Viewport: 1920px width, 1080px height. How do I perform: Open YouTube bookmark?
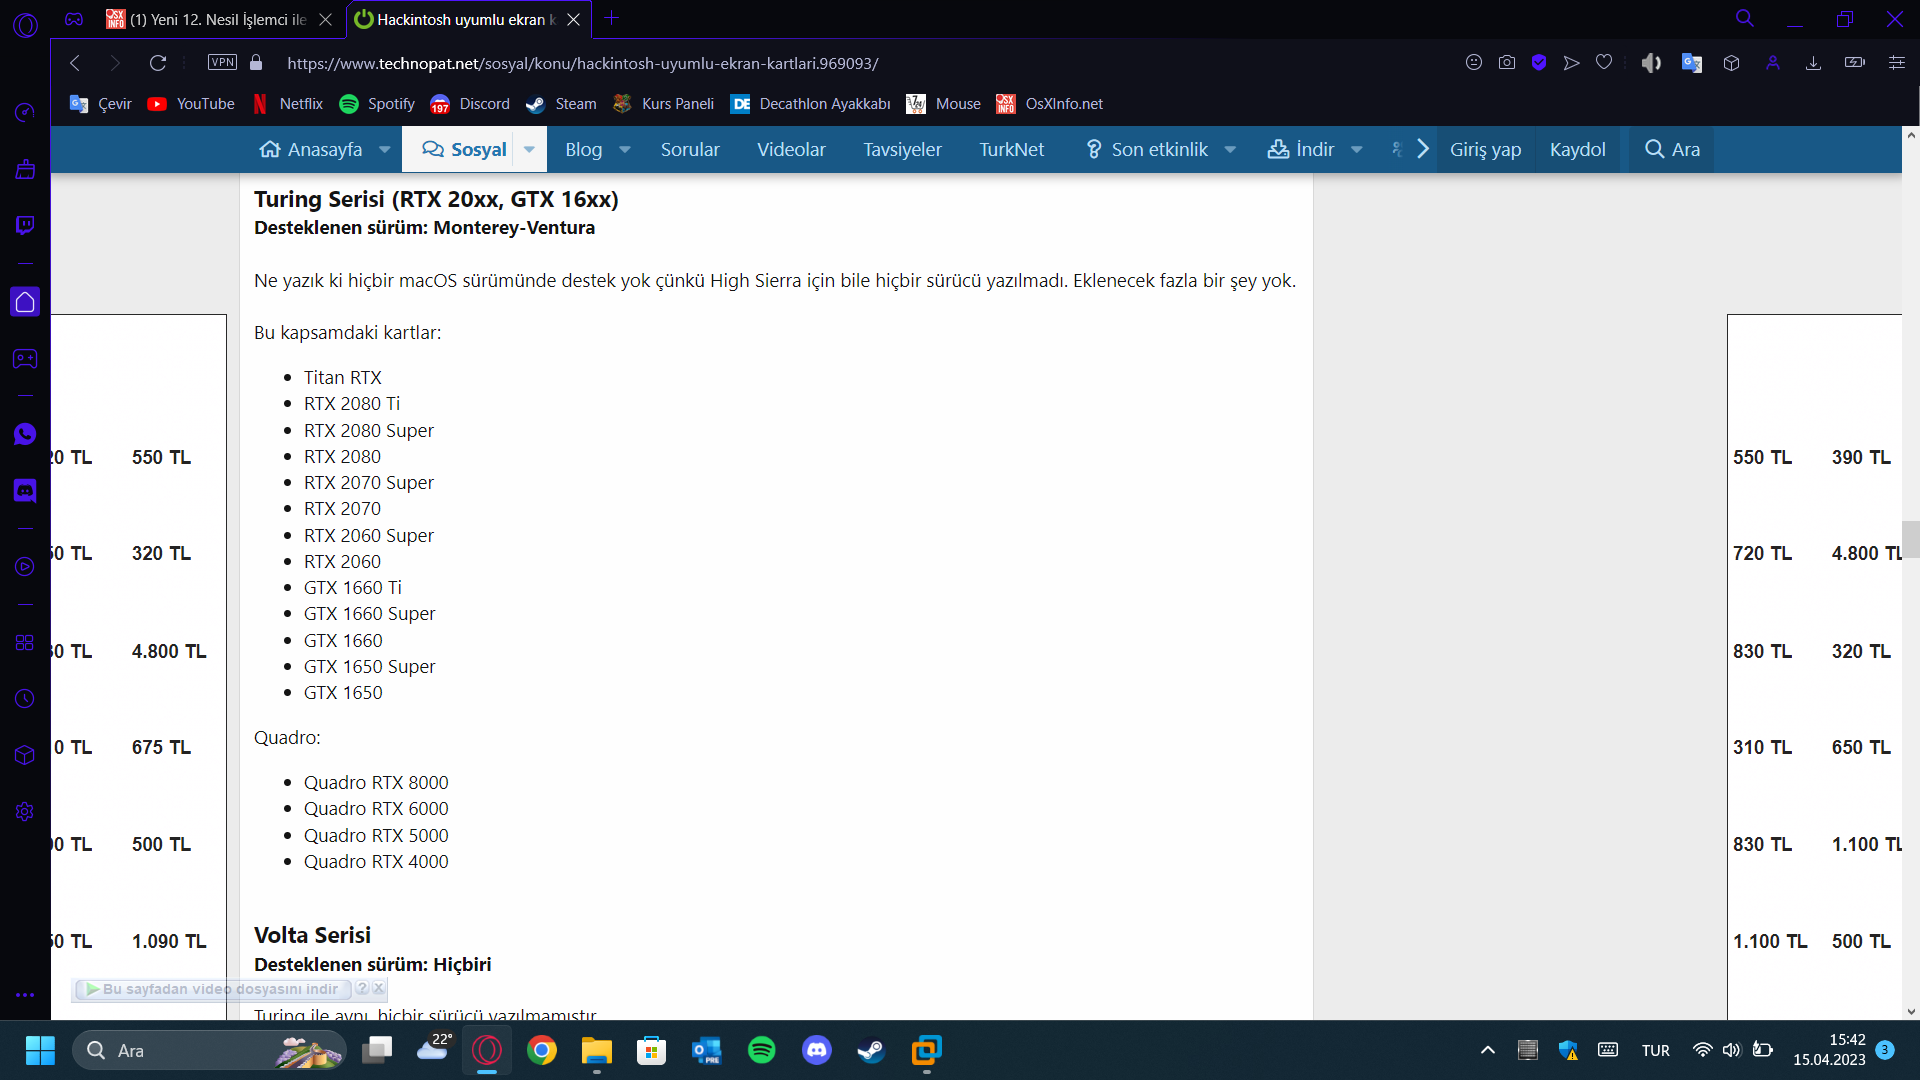[x=191, y=104]
